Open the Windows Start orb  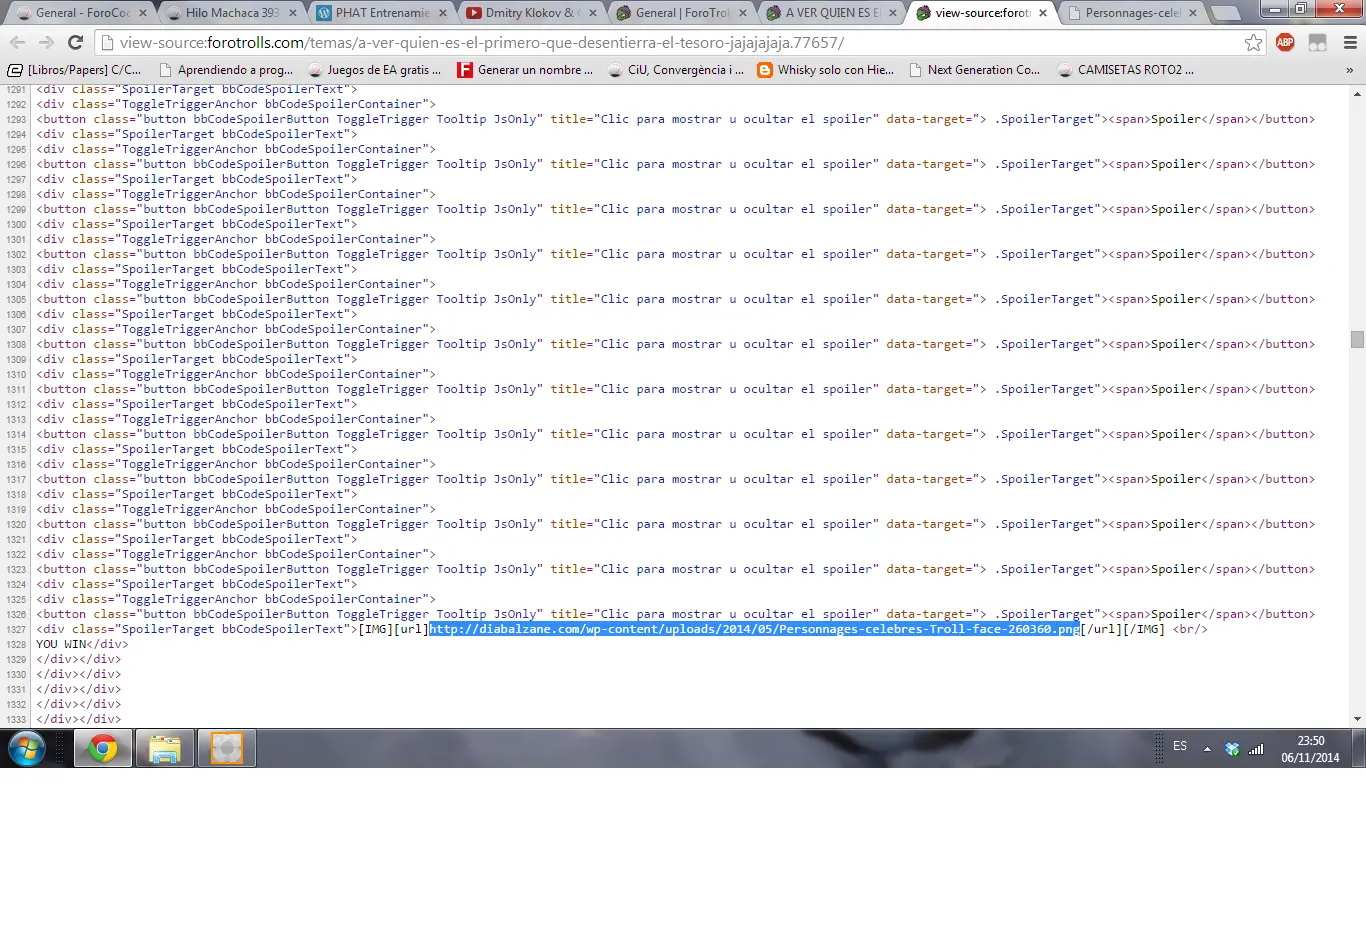click(27, 748)
